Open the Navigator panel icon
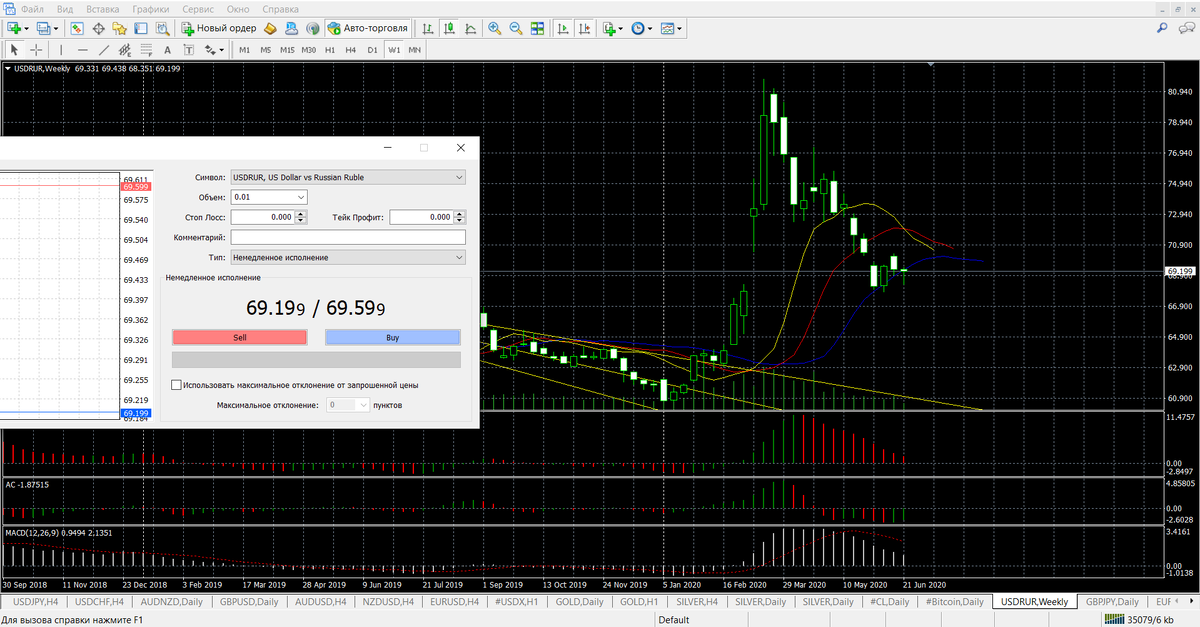This screenshot has height=627, width=1200. (120, 28)
